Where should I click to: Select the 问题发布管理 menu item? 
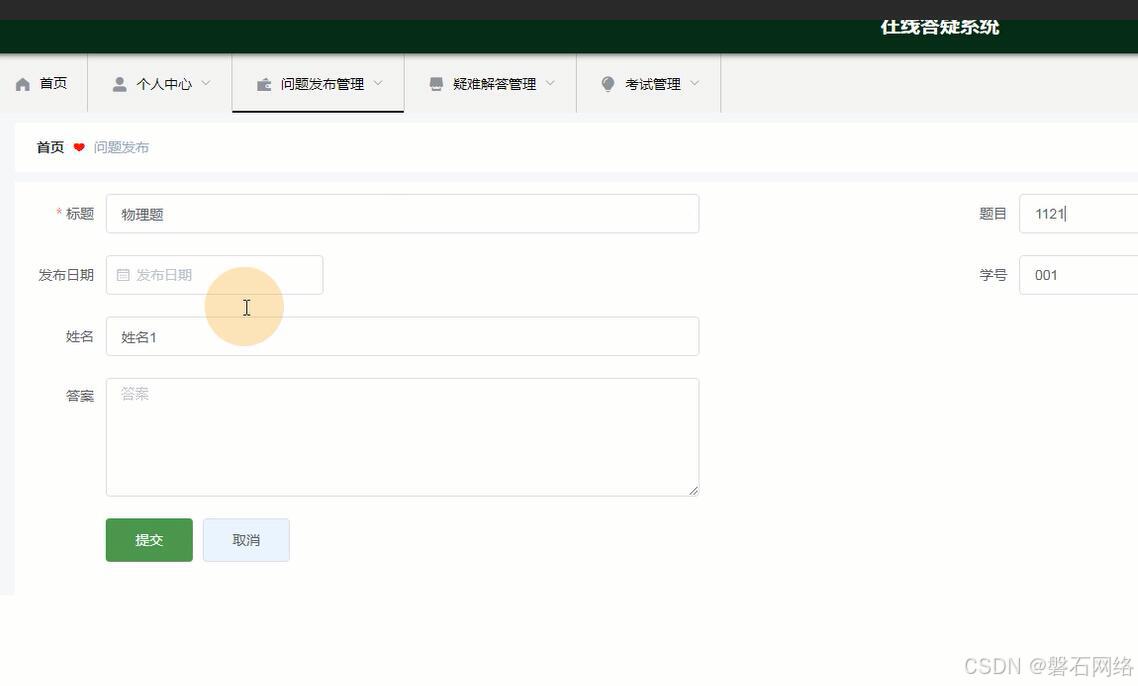317,83
